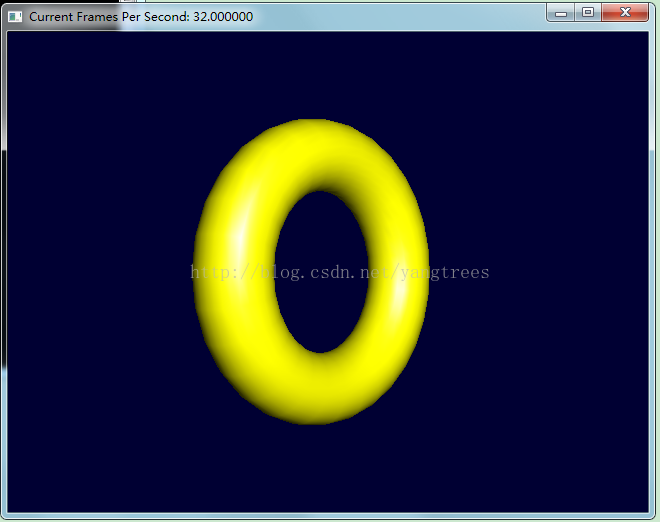This screenshot has width=660, height=522.
Task: Minimize the Frames Per Second window
Action: point(561,13)
